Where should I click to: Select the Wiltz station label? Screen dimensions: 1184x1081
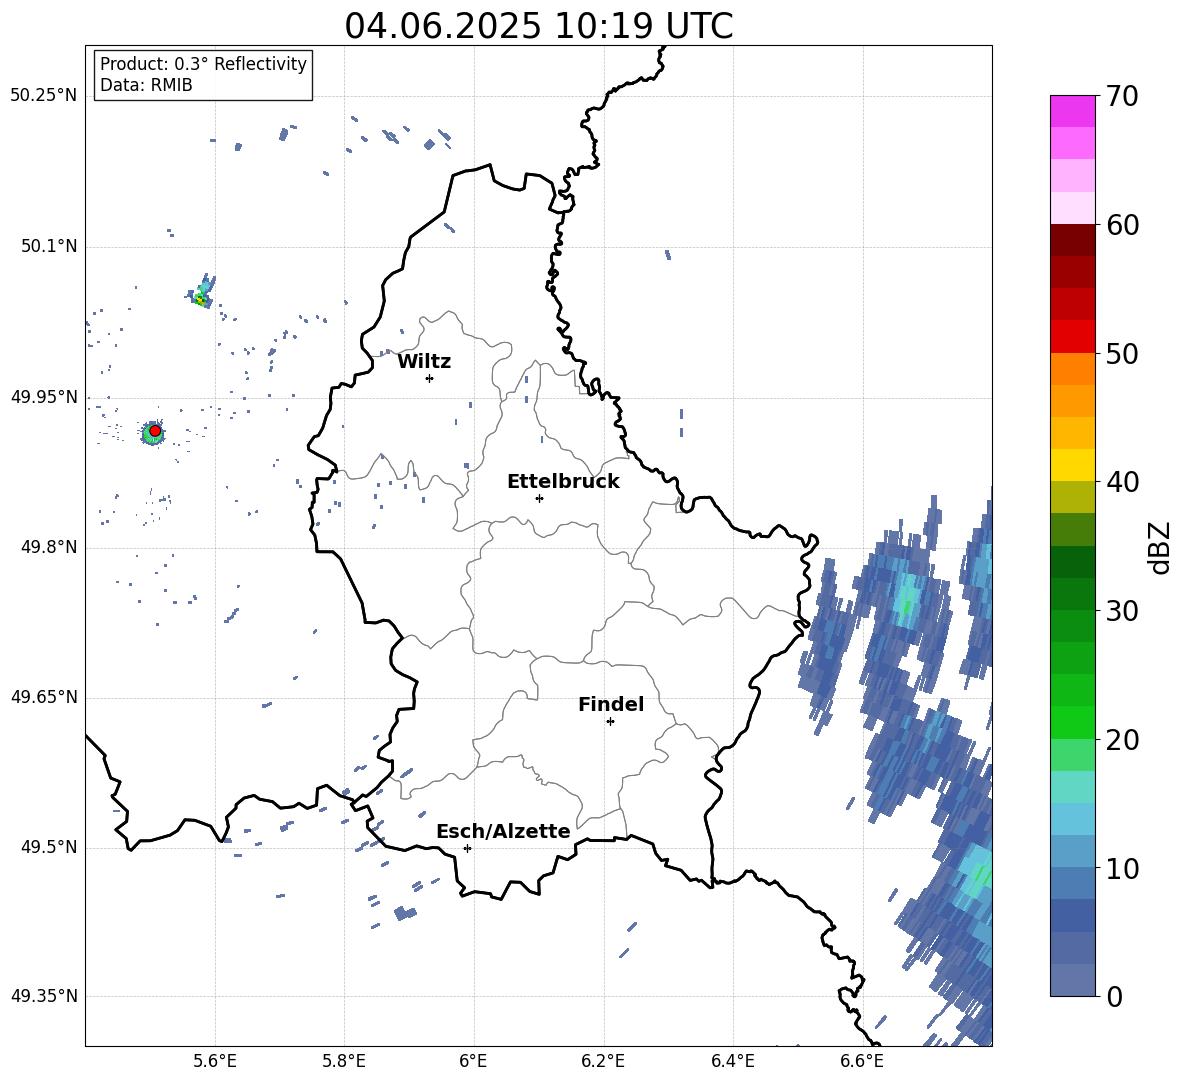point(424,362)
